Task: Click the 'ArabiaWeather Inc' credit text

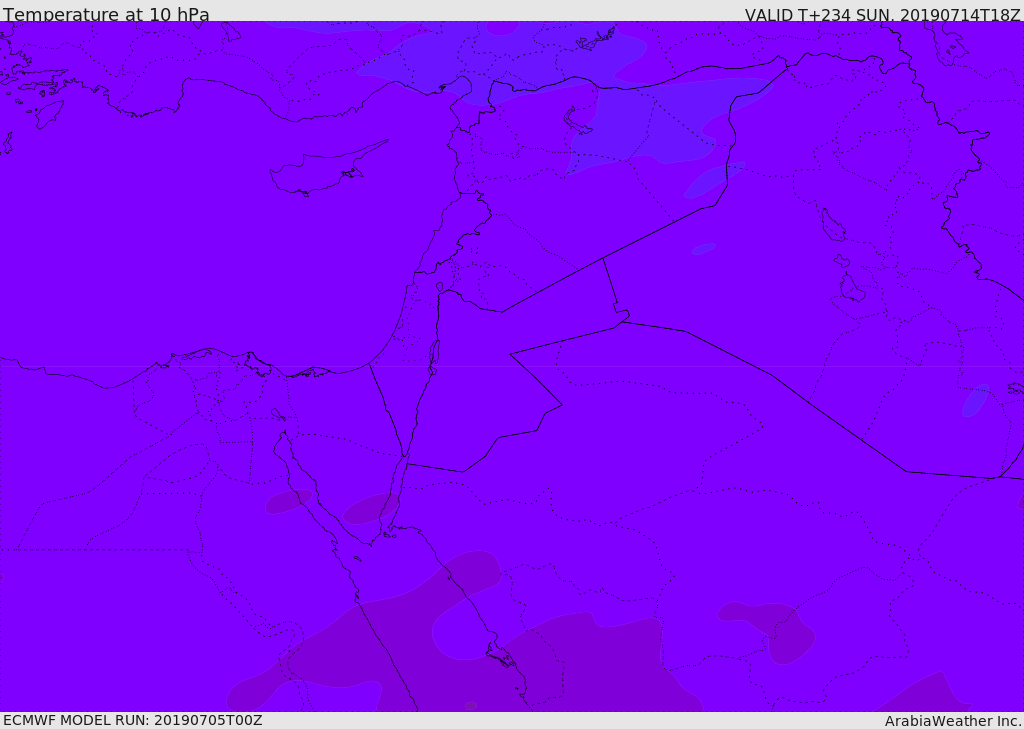Action: [953, 721]
